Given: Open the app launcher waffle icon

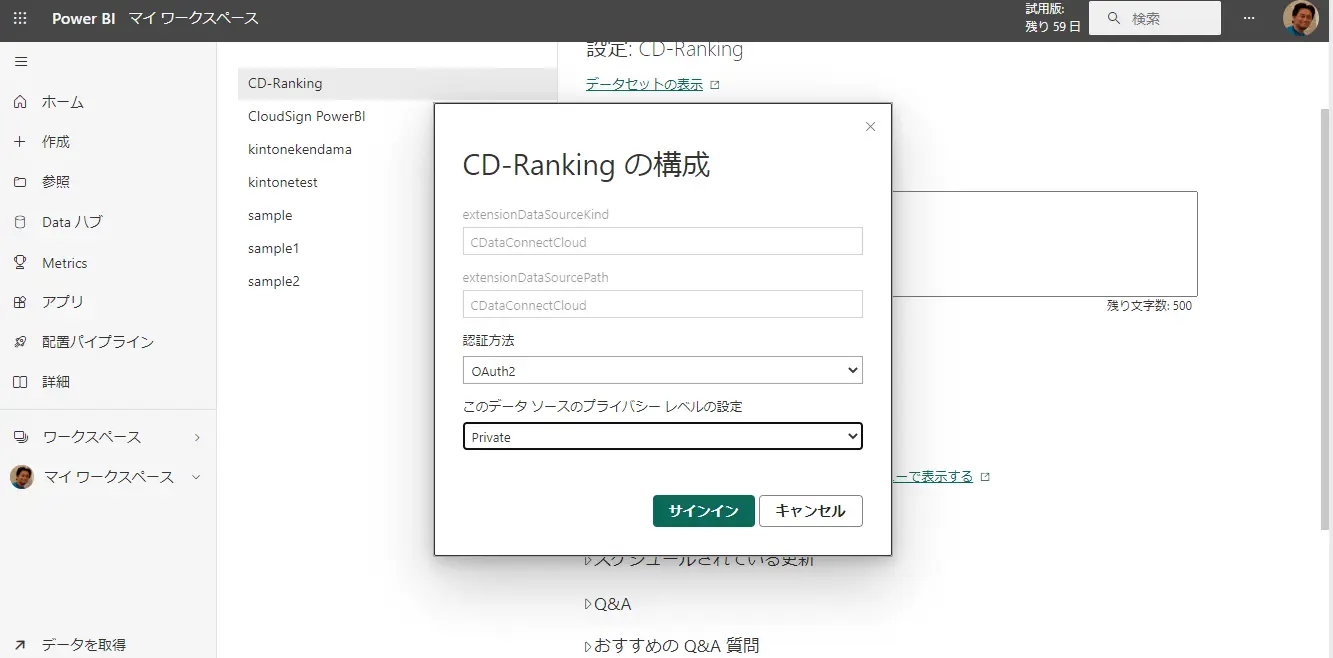Looking at the screenshot, I should tap(20, 18).
